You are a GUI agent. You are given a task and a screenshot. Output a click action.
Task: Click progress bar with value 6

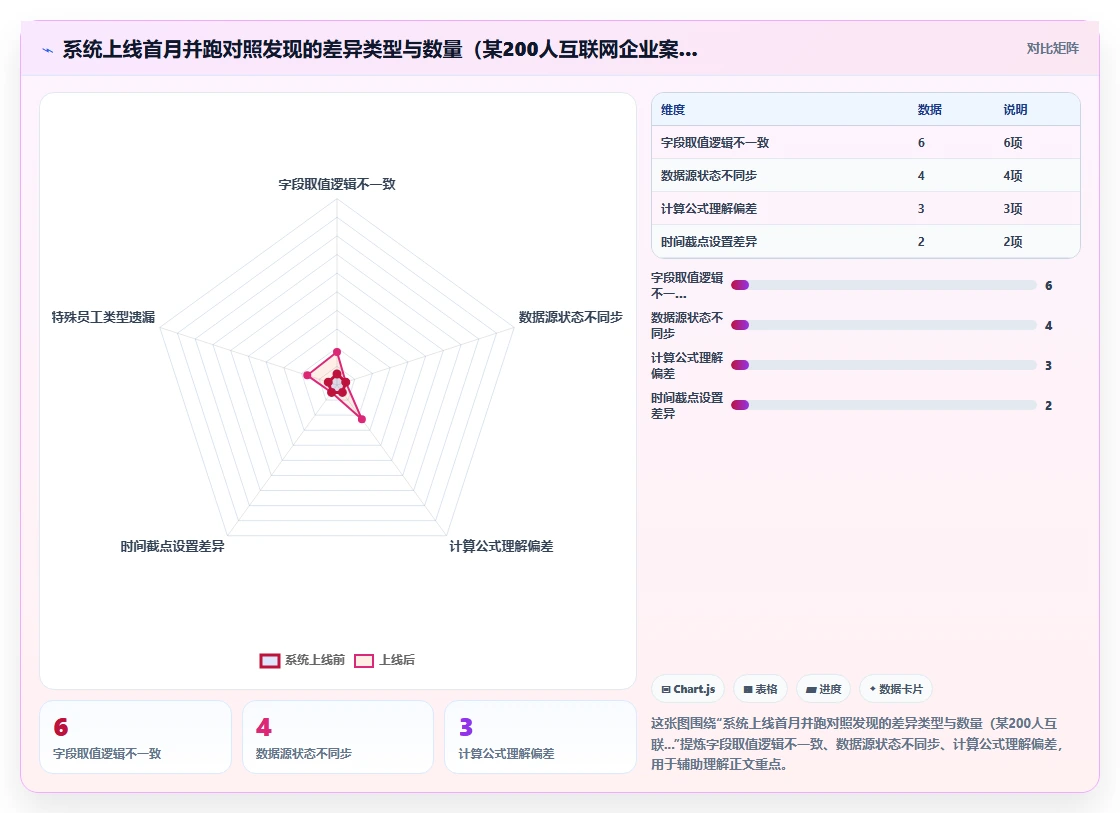(x=884, y=285)
